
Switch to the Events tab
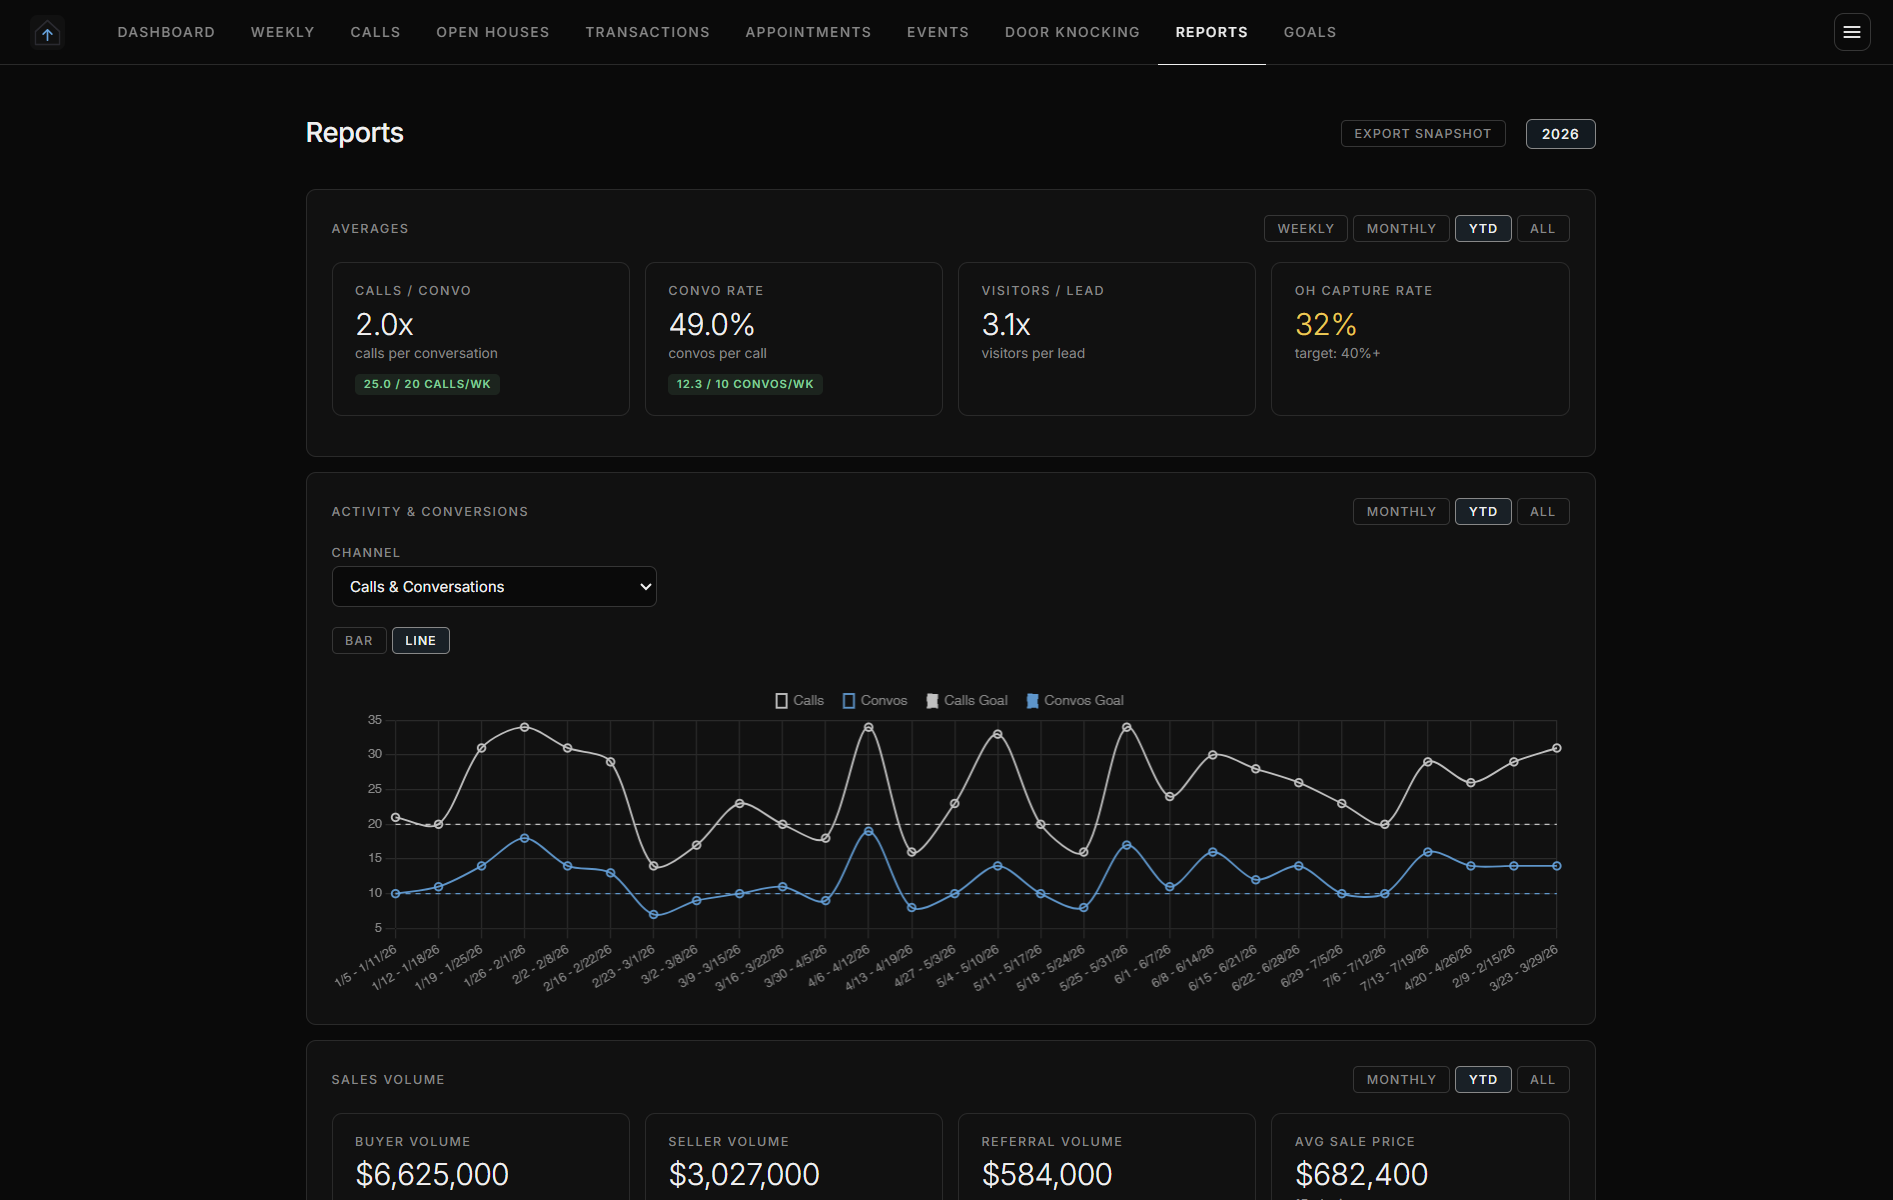(x=938, y=32)
